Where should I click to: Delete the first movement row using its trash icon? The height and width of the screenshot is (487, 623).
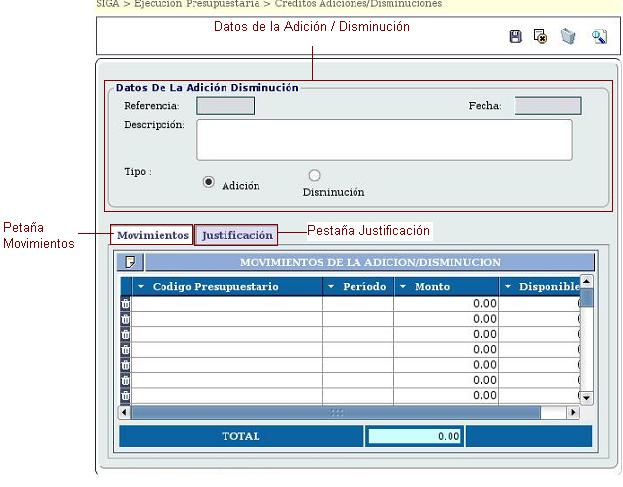(x=126, y=304)
